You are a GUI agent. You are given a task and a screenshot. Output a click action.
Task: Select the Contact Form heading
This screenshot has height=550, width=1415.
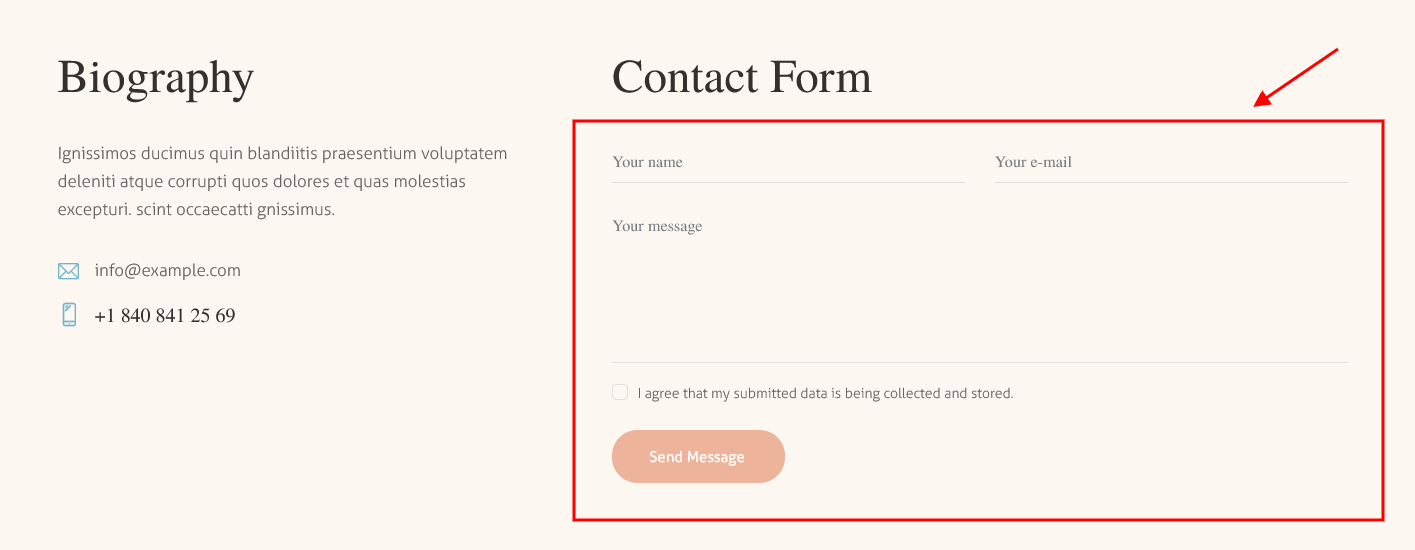[742, 77]
